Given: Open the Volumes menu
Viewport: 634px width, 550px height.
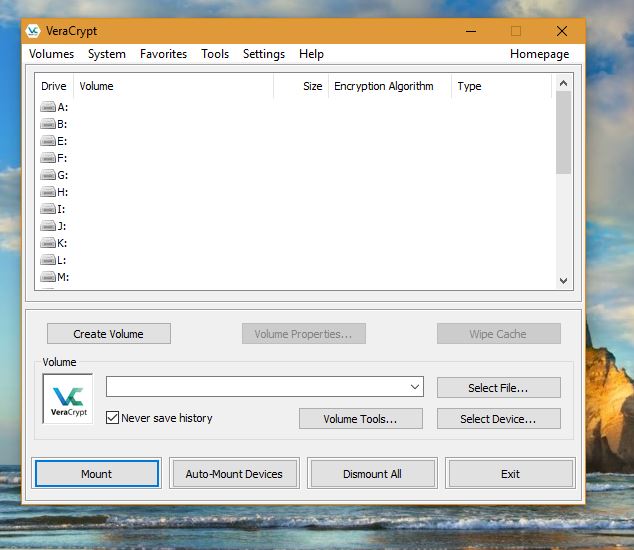Looking at the screenshot, I should point(51,54).
